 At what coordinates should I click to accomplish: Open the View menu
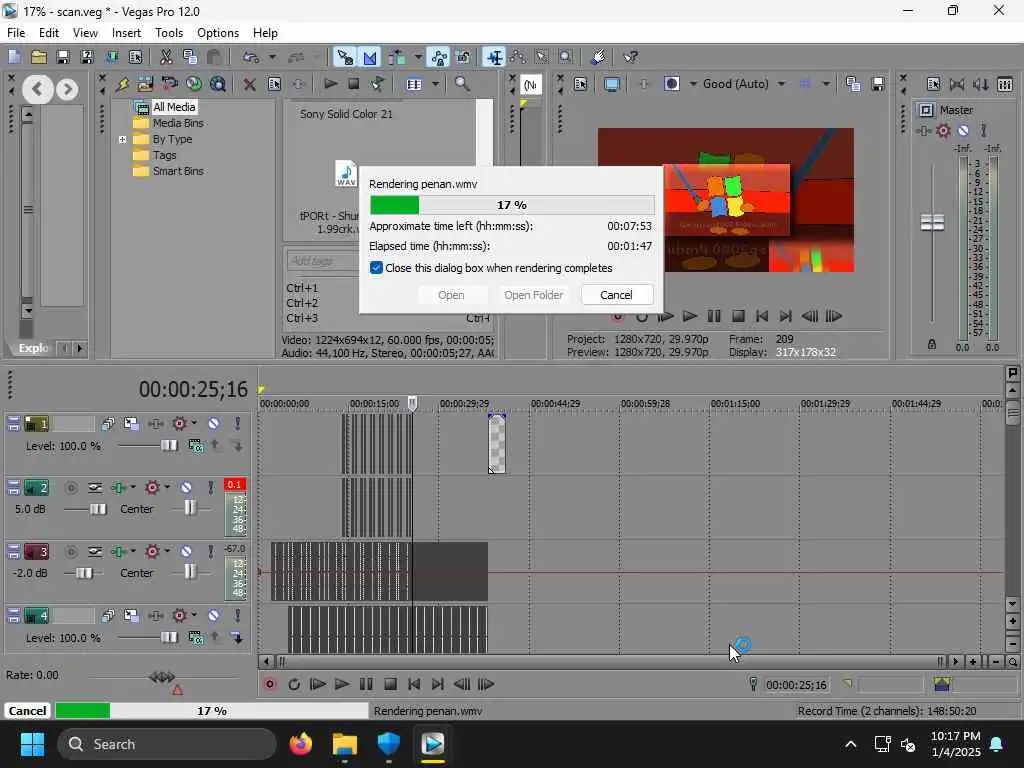pyautogui.click(x=85, y=33)
